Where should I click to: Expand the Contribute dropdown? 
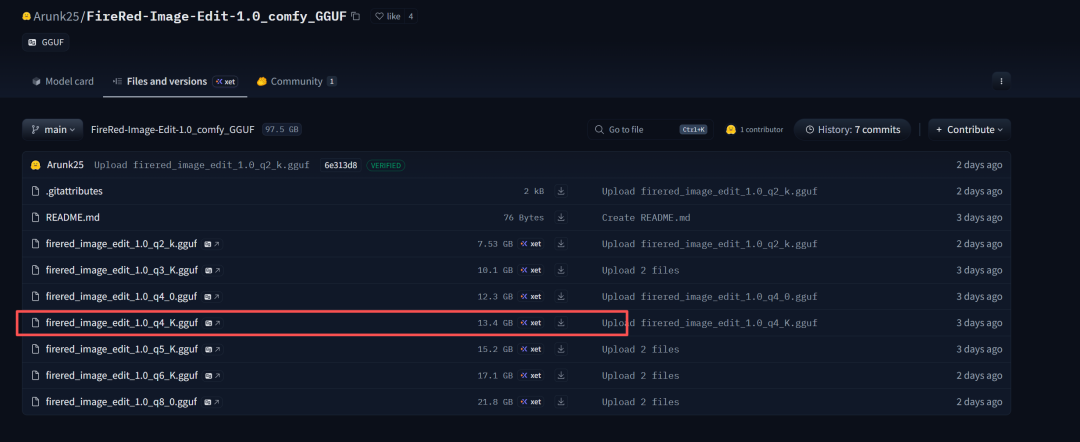(969, 129)
